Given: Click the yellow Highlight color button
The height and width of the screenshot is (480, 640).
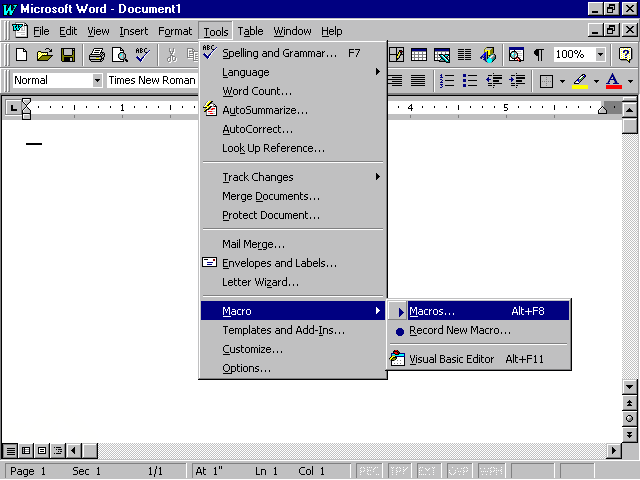Looking at the screenshot, I should pyautogui.click(x=580, y=80).
